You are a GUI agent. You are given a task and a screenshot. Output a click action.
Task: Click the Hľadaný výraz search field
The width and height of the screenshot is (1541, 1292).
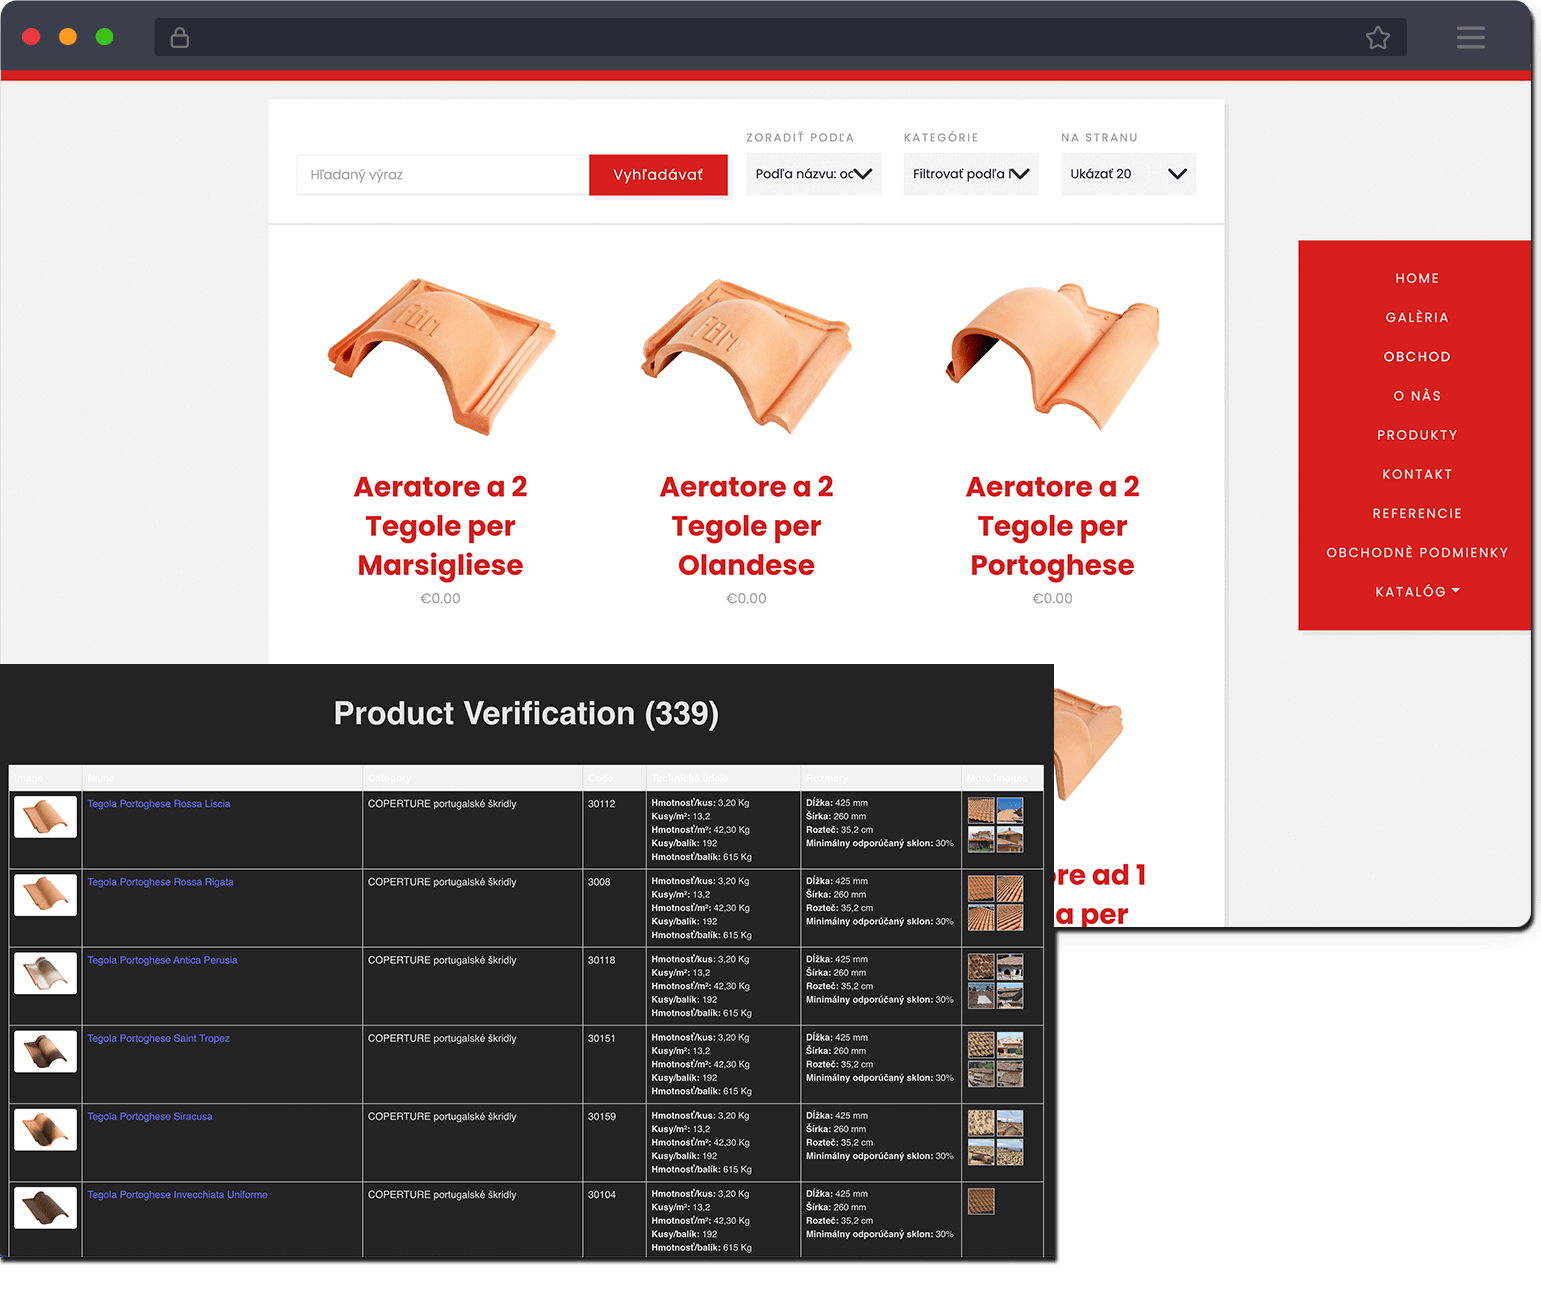442,175
